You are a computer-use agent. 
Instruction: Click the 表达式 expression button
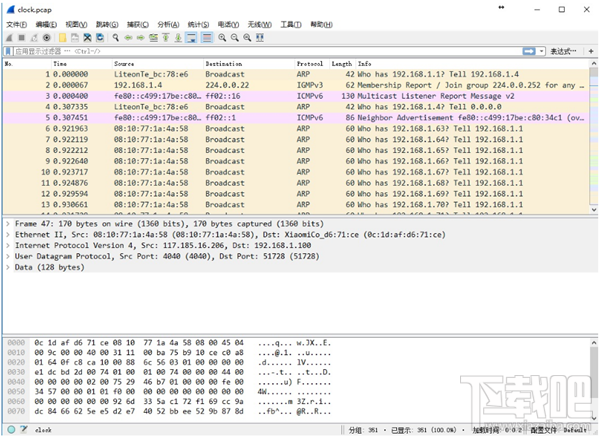click(562, 50)
